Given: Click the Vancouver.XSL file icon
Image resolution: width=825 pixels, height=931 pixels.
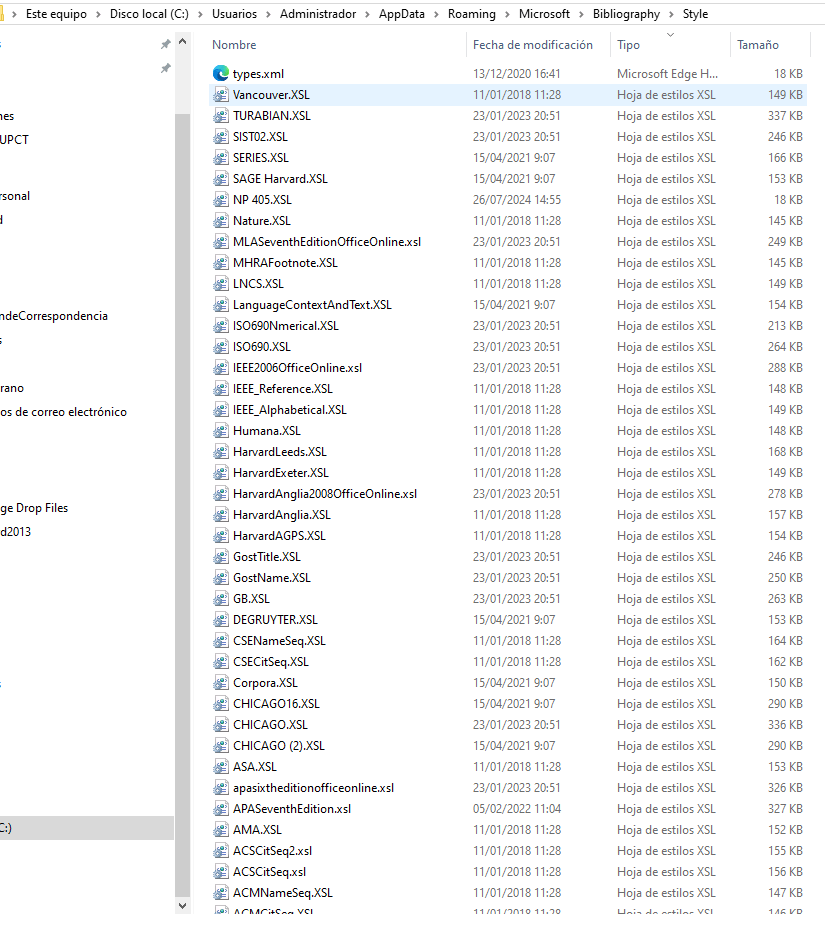Looking at the screenshot, I should pos(221,95).
